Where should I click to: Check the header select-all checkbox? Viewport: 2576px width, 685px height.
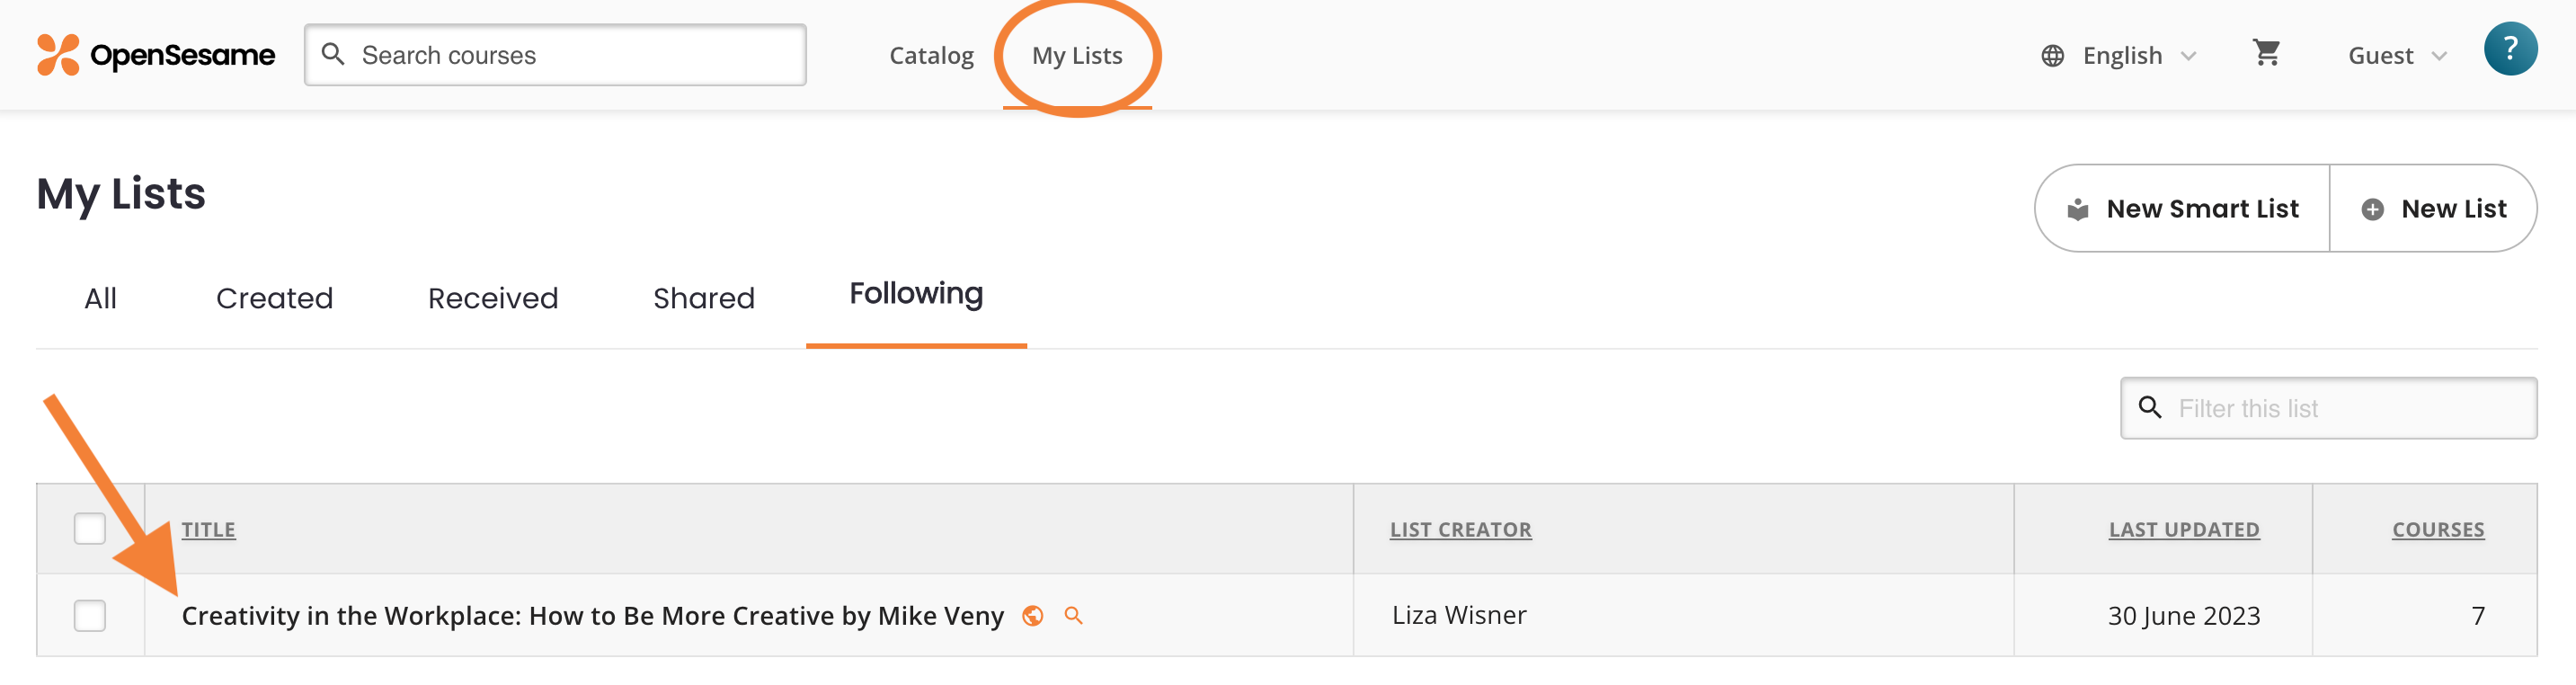89,528
